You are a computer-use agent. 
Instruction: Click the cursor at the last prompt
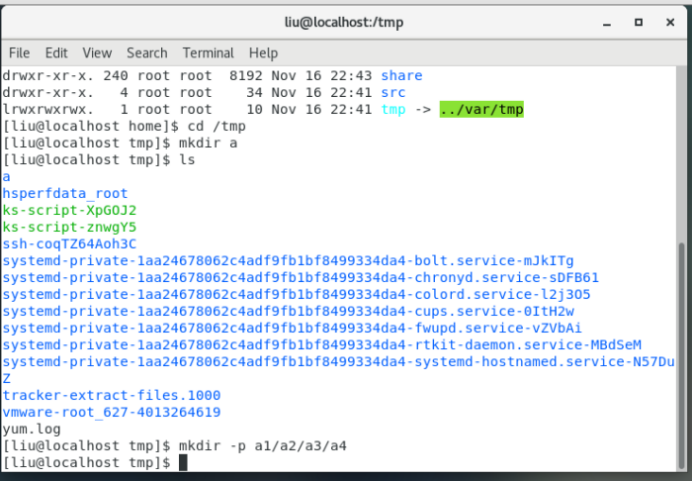pyautogui.click(x=183, y=462)
